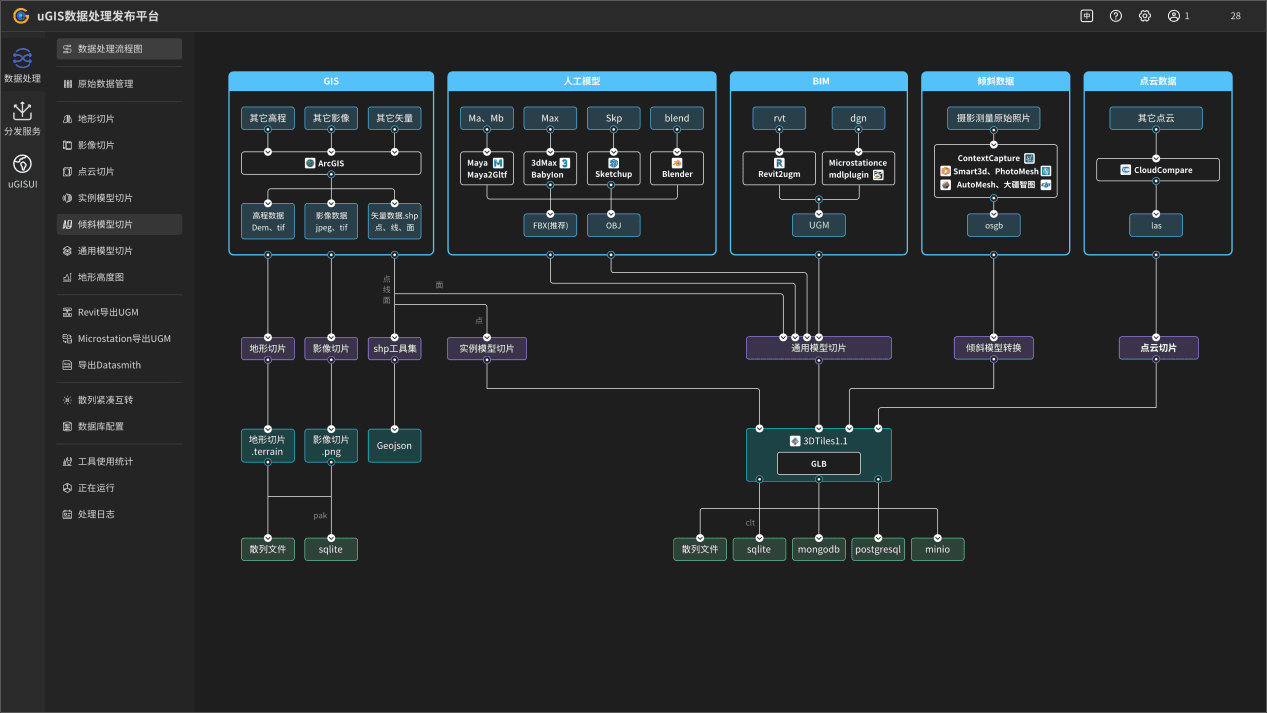Open the uGISUI sidebar section
Viewport: 1267px width, 713px height.
pyautogui.click(x=22, y=170)
